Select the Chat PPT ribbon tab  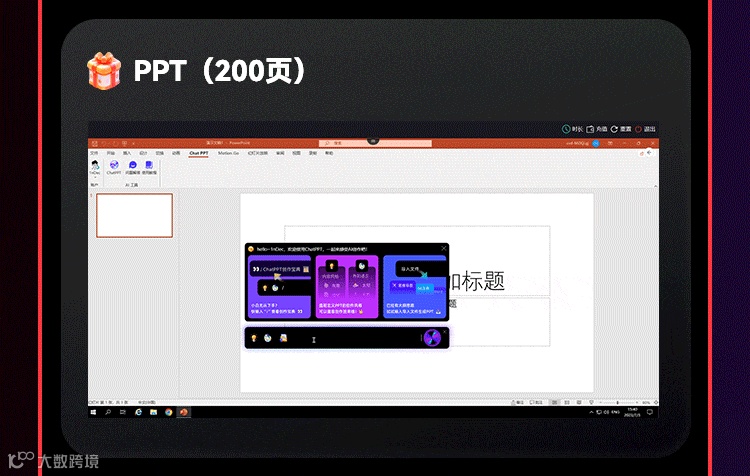199,153
